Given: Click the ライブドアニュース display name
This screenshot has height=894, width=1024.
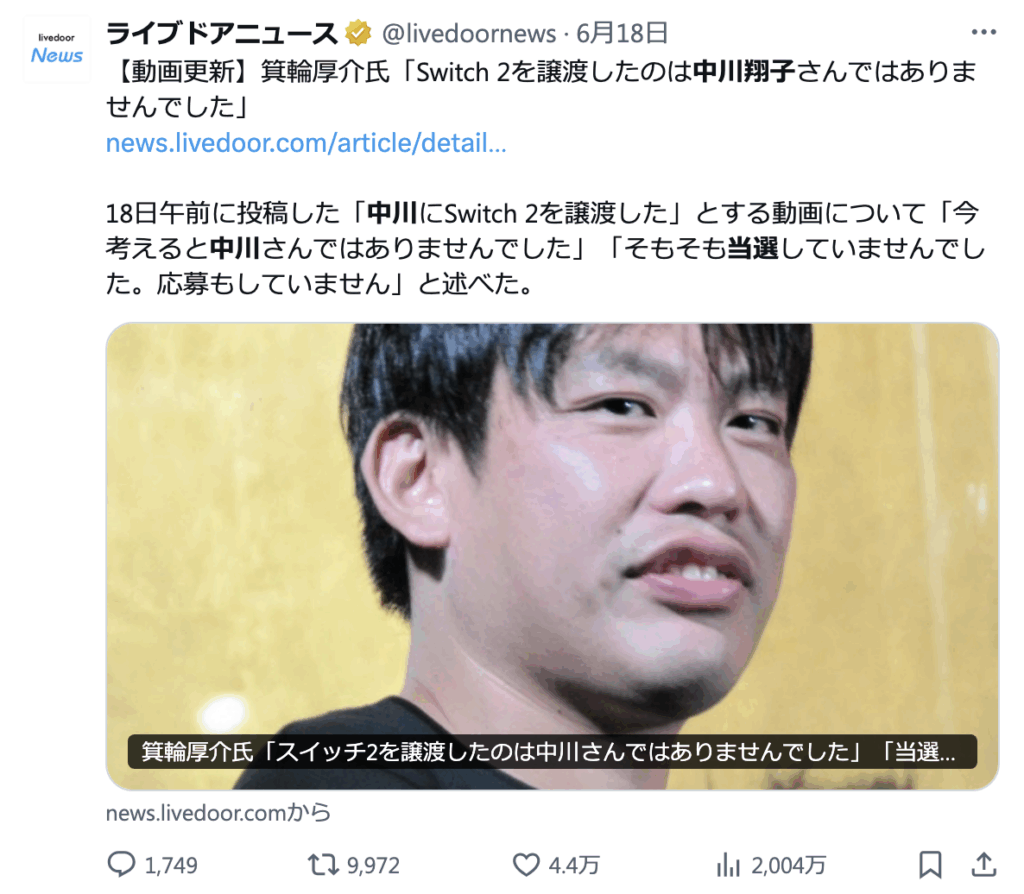Looking at the screenshot, I should (x=221, y=33).
